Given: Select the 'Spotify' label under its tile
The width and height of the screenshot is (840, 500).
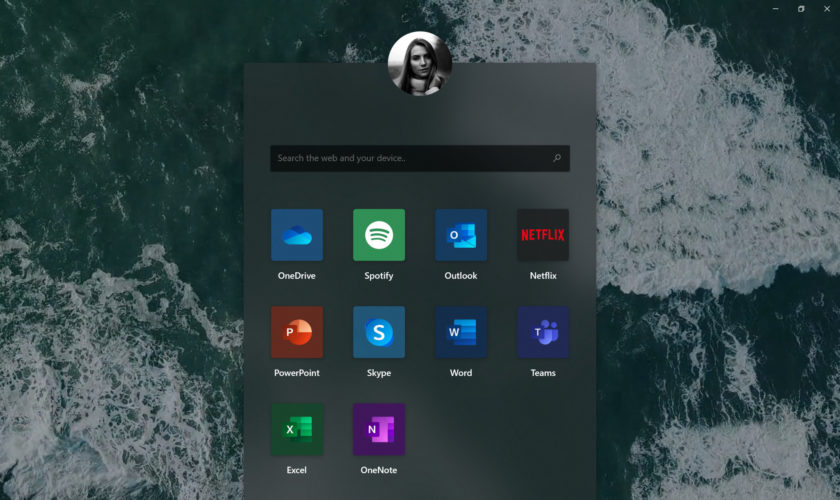Looking at the screenshot, I should click(379, 276).
